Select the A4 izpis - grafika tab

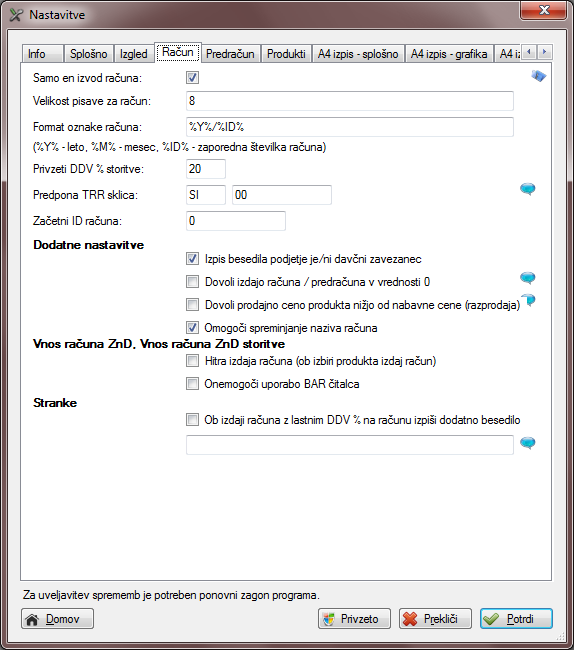tap(449, 53)
